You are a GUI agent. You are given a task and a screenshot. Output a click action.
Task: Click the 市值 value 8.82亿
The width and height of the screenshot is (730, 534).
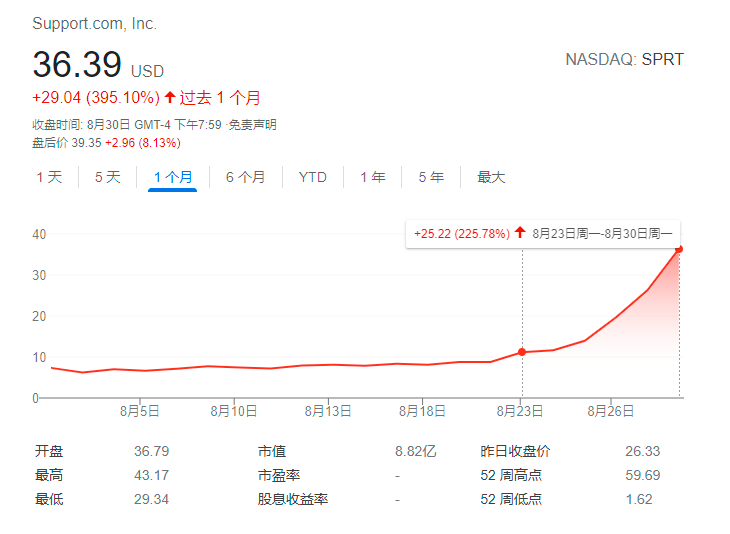pyautogui.click(x=416, y=451)
